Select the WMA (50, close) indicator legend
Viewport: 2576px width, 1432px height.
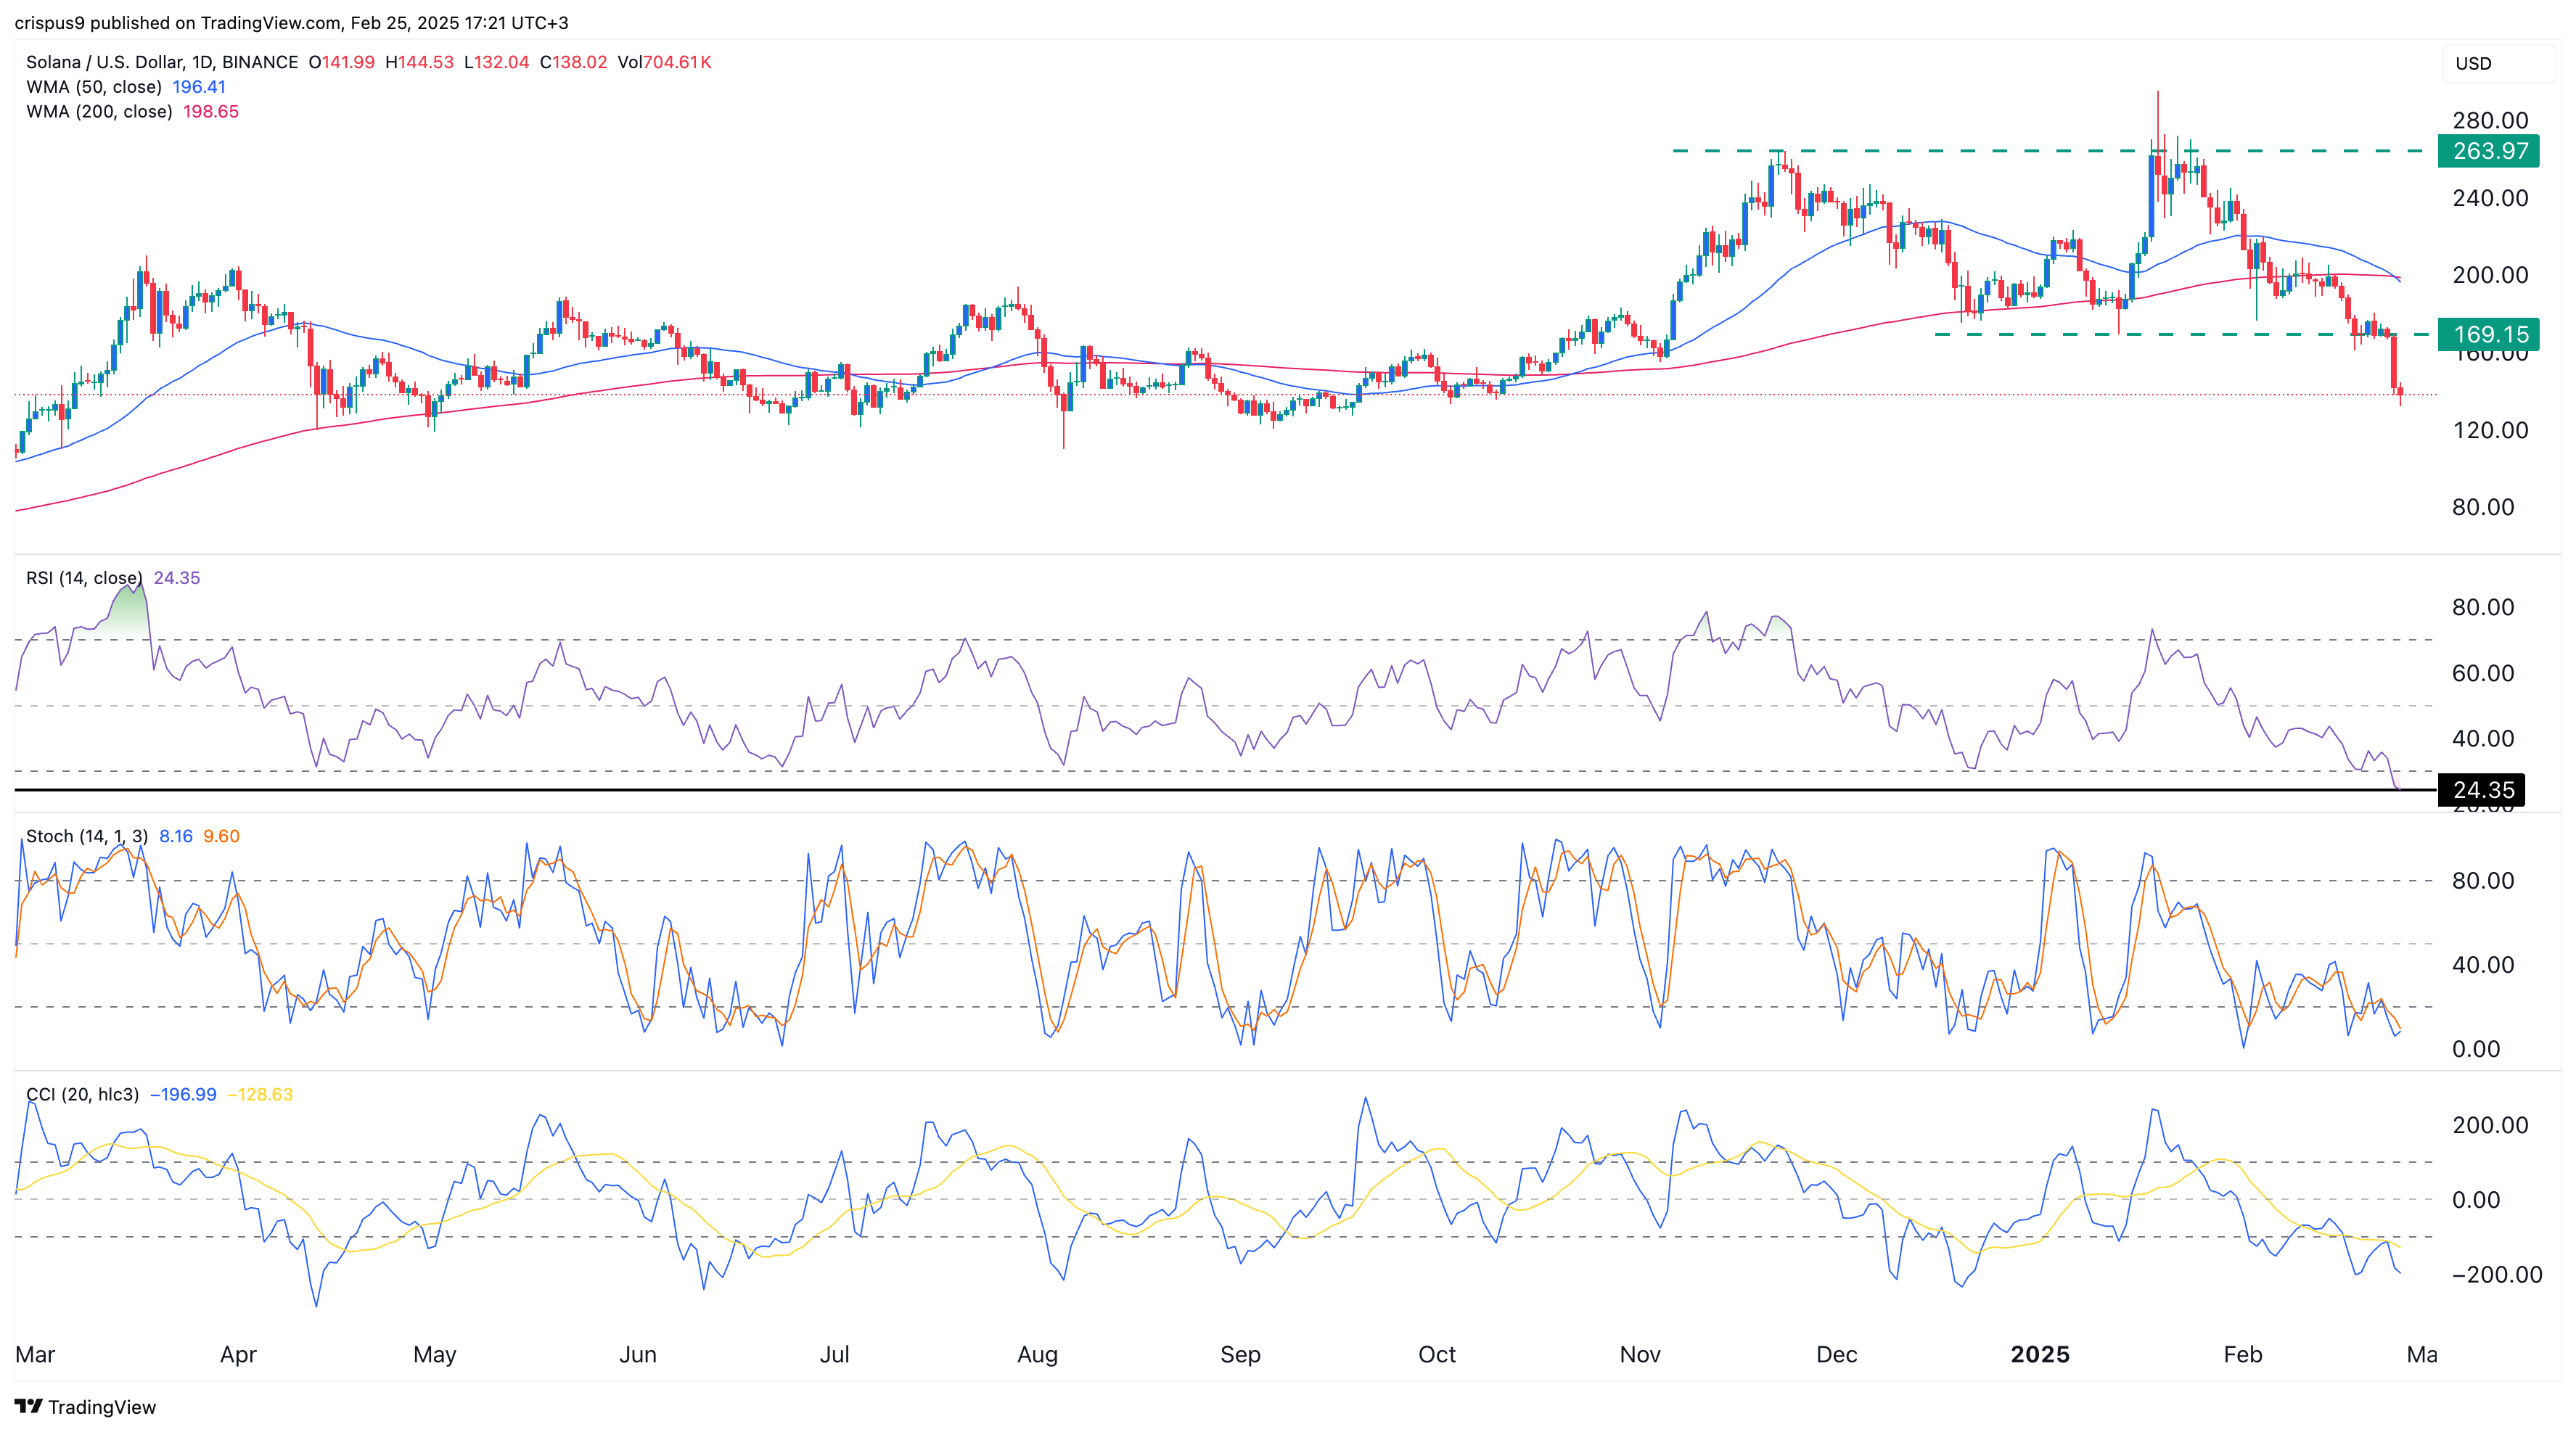[x=94, y=87]
